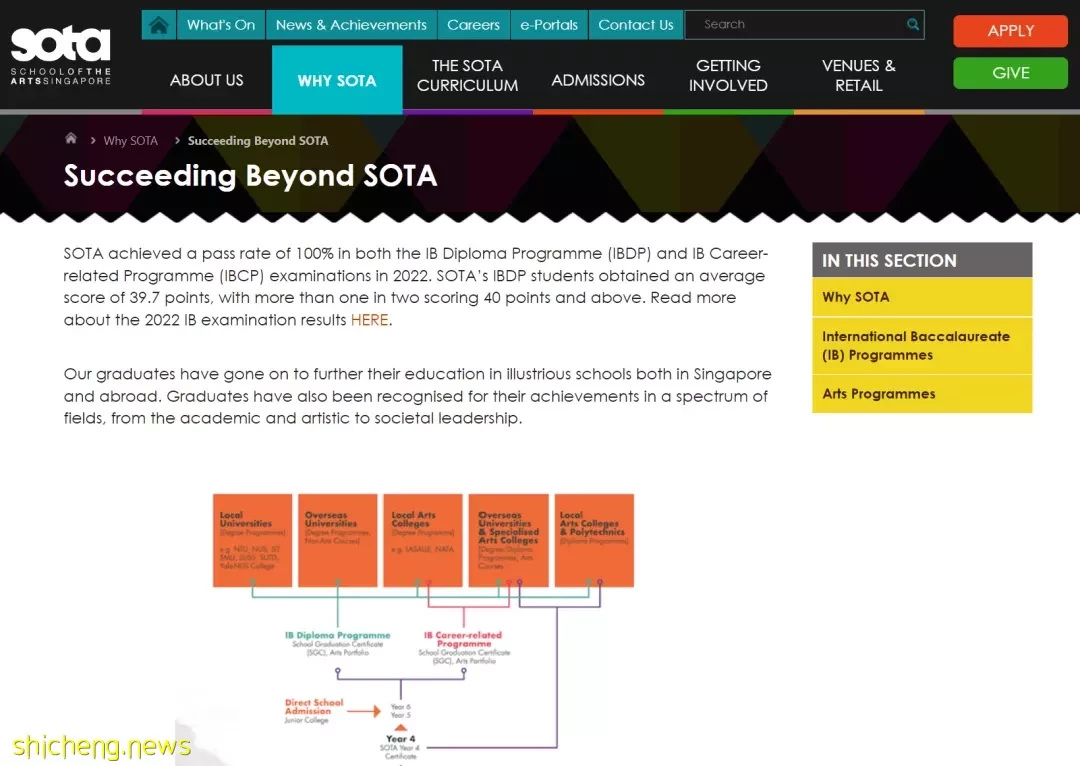Click the Overseas Universities orange box
Screen dimensions: 1080x766
[338, 540]
